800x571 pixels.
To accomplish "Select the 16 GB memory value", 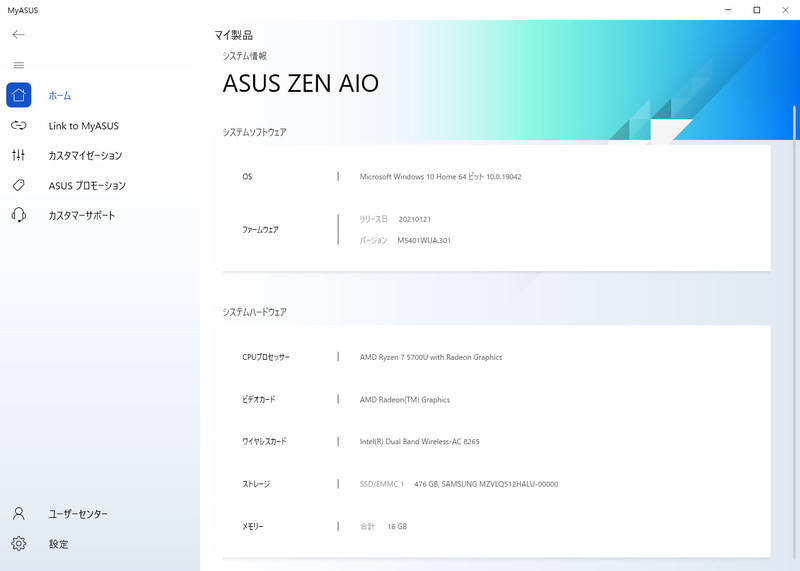I will click(397, 526).
